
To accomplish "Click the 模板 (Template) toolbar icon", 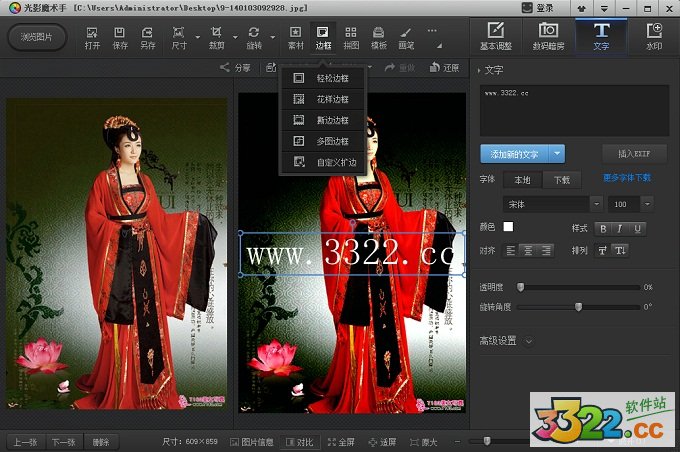I will click(379, 37).
